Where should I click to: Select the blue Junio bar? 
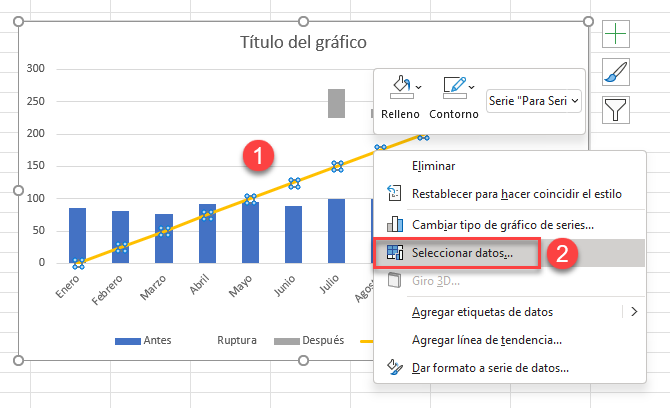click(x=293, y=235)
